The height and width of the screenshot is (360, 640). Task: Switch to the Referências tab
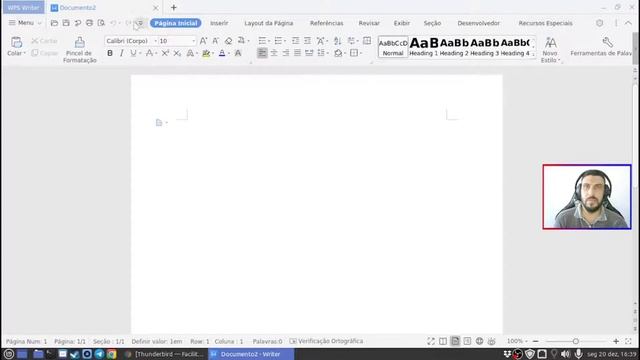pyautogui.click(x=327, y=23)
